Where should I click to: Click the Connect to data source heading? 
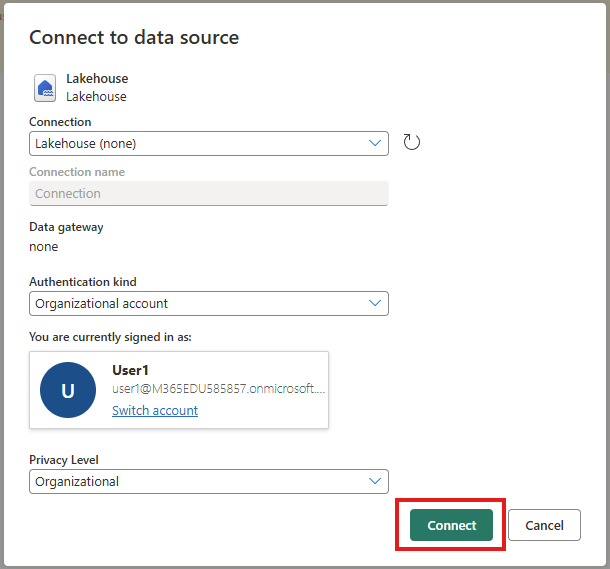pyautogui.click(x=134, y=38)
